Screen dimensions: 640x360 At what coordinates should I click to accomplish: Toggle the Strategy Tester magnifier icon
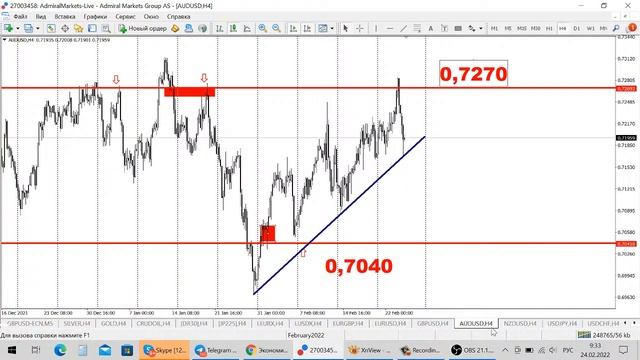pyautogui.click(x=106, y=28)
